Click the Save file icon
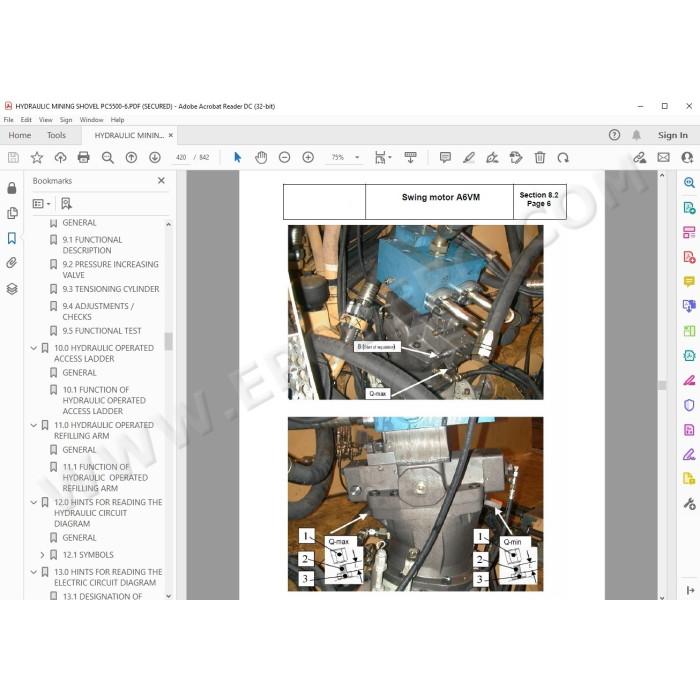Screen dimensions: 700x700 click(x=13, y=157)
